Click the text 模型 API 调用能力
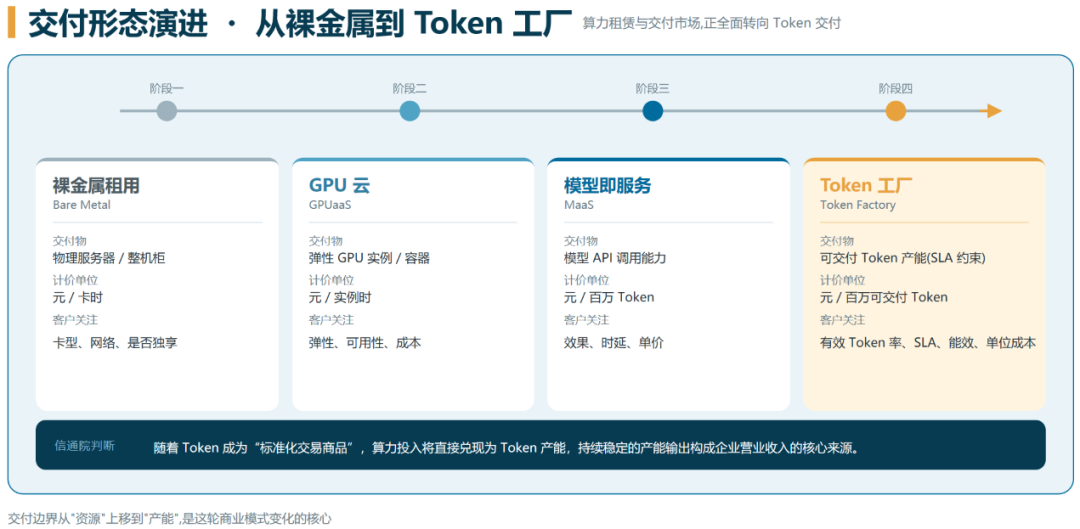The width and height of the screenshot is (1080, 529). (615, 258)
